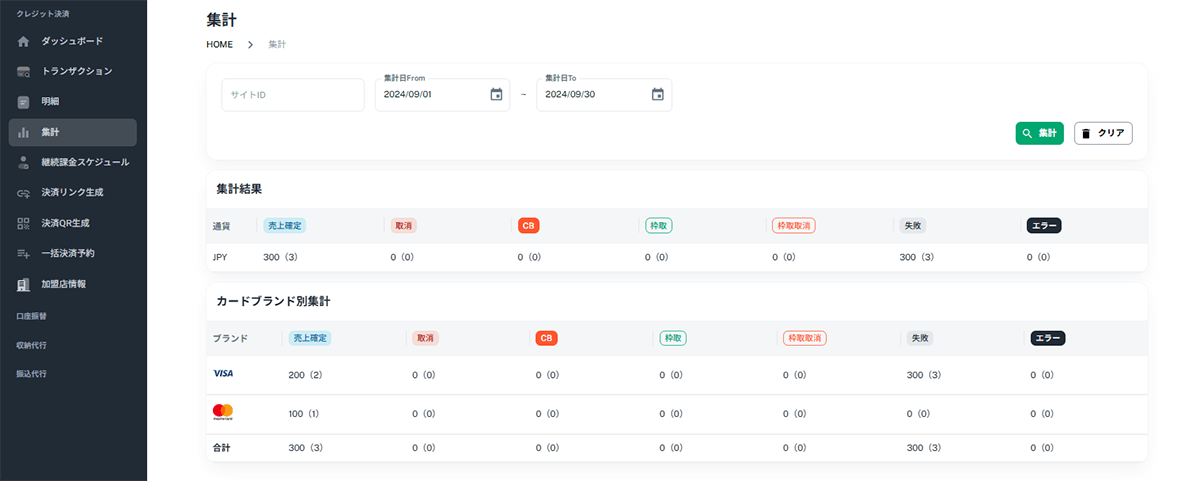Open the トランザクション menu item
Image resolution: width=1200 pixels, height=481 pixels.
coord(76,72)
